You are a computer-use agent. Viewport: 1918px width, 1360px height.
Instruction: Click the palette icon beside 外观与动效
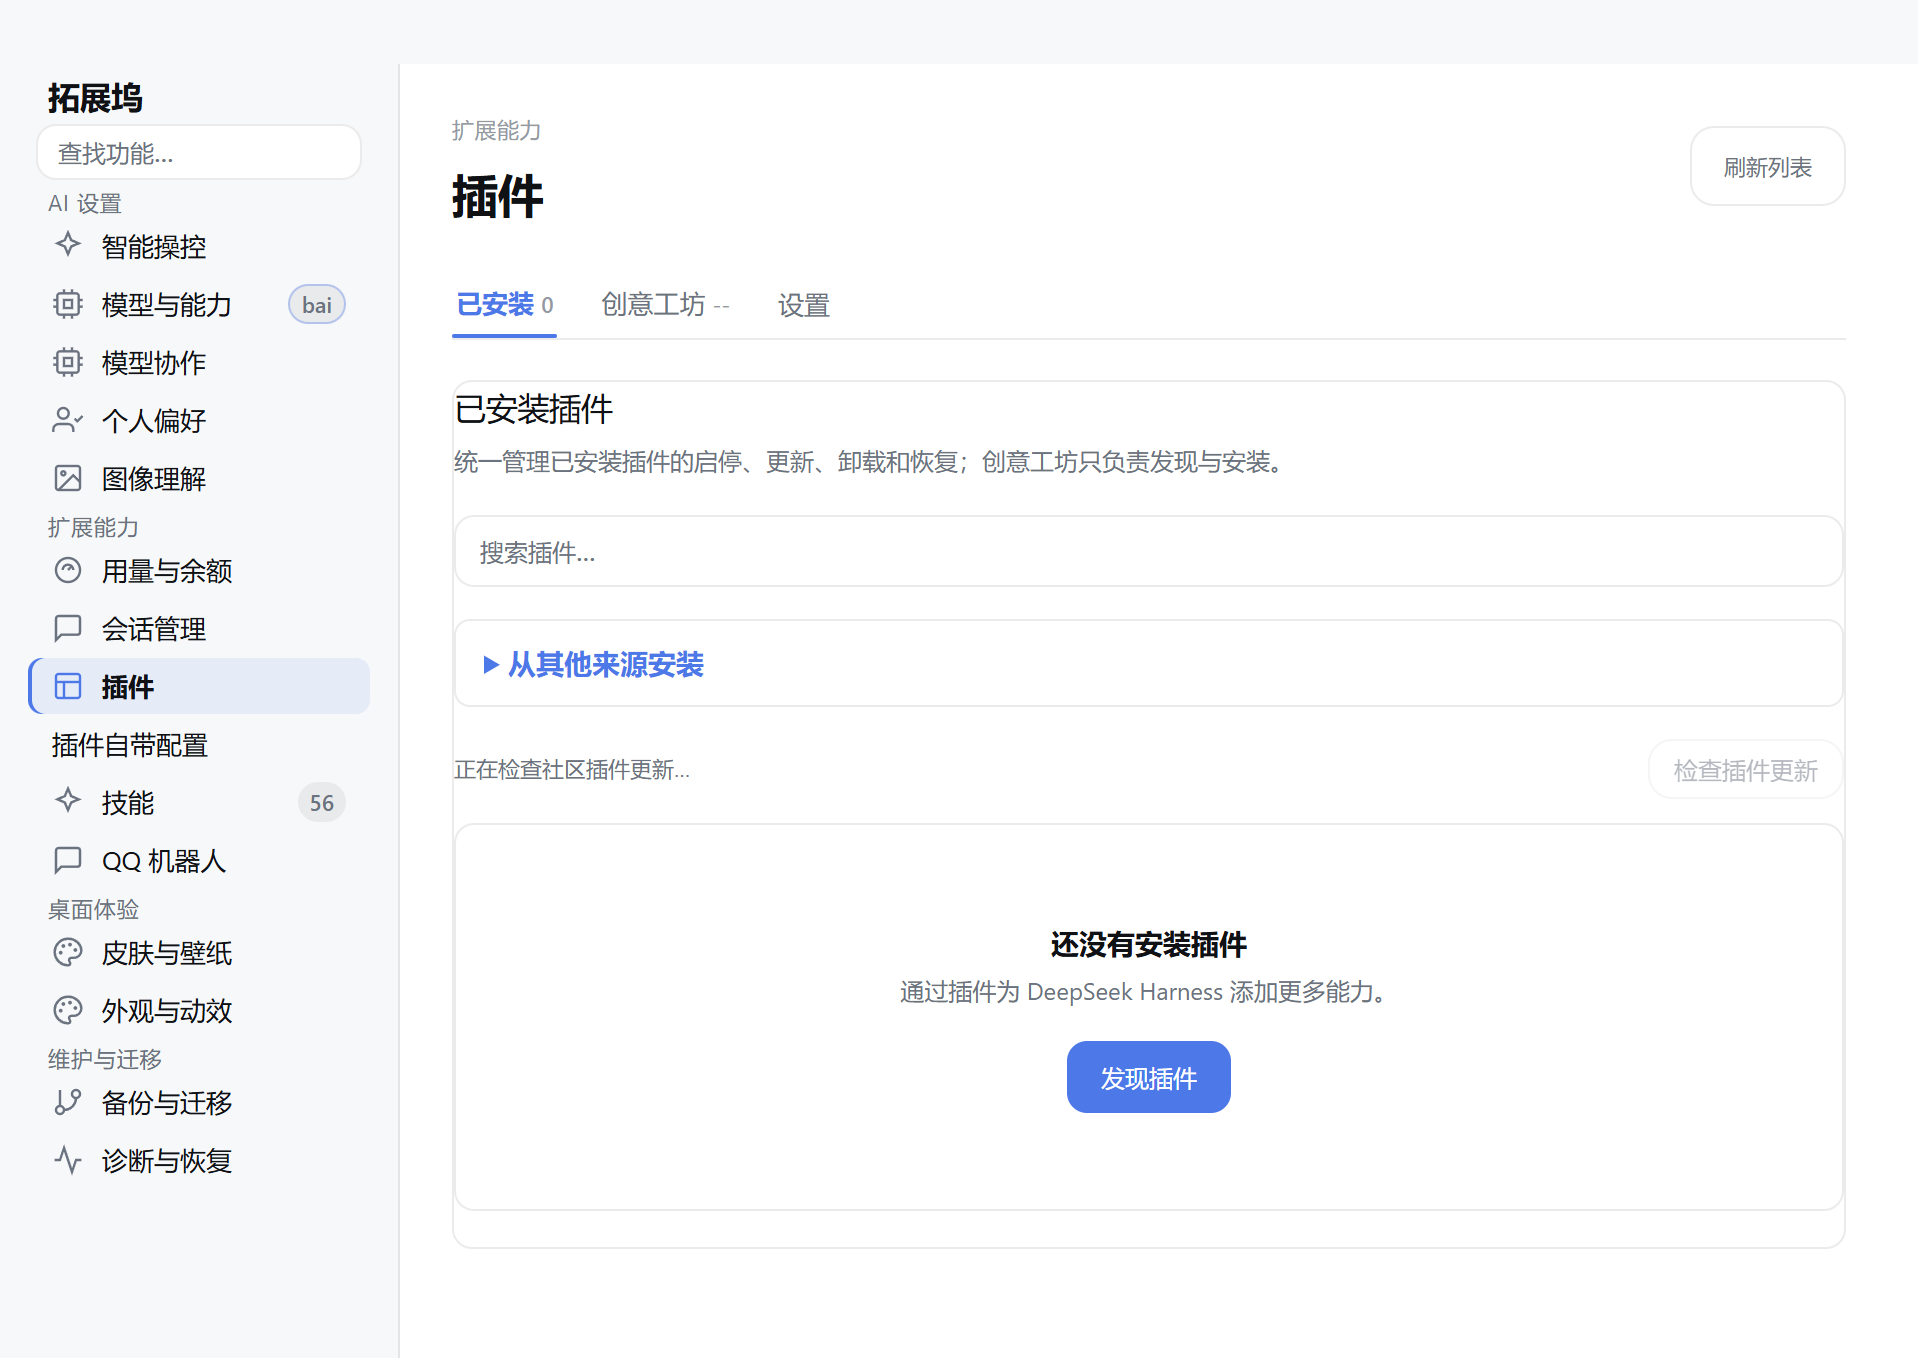coord(68,1010)
